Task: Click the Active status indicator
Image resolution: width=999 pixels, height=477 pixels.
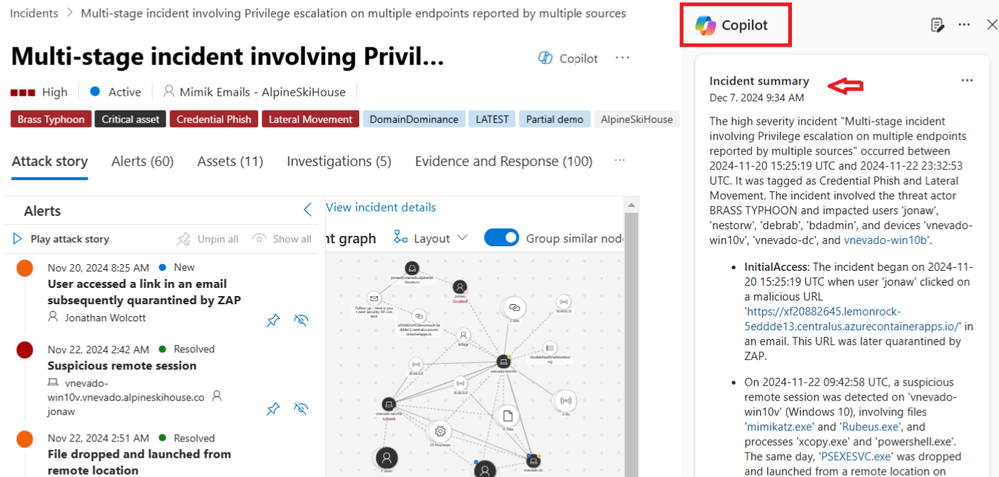Action: point(116,92)
